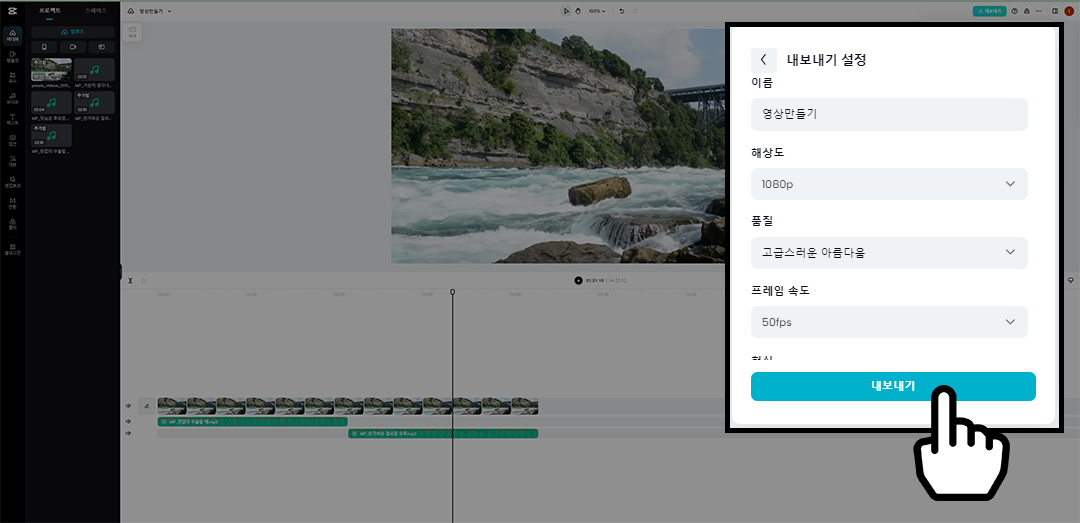Select the hand pan tool
Image resolution: width=1080 pixels, height=523 pixels.
pyautogui.click(x=578, y=11)
